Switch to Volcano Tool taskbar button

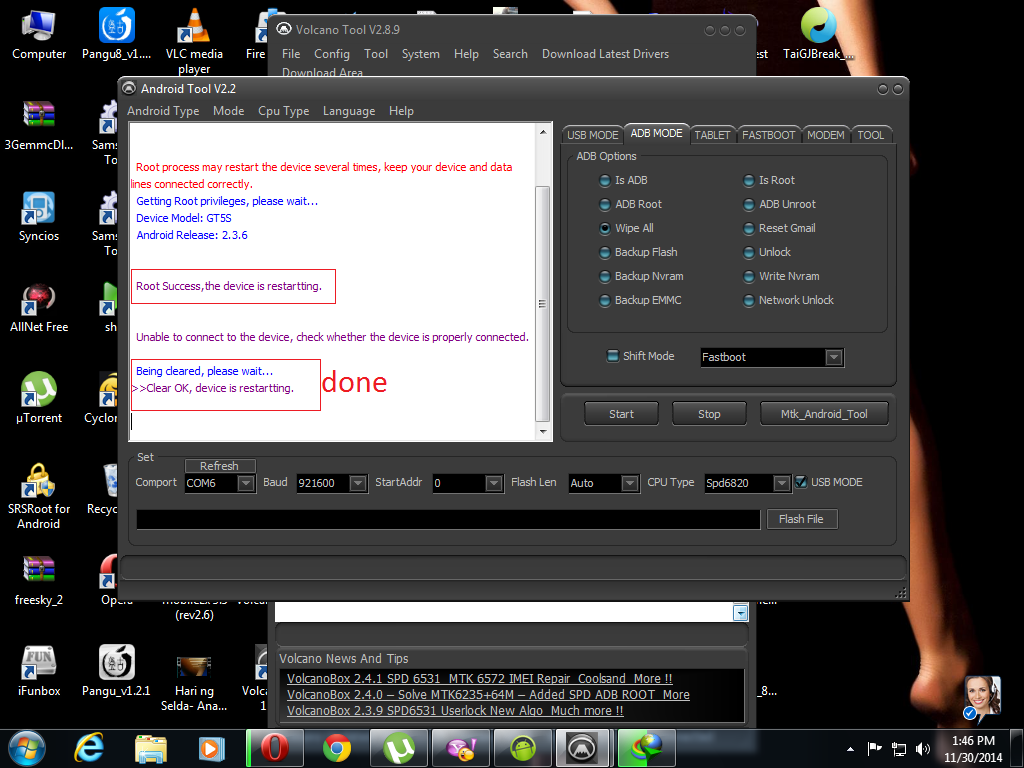click(x=583, y=748)
